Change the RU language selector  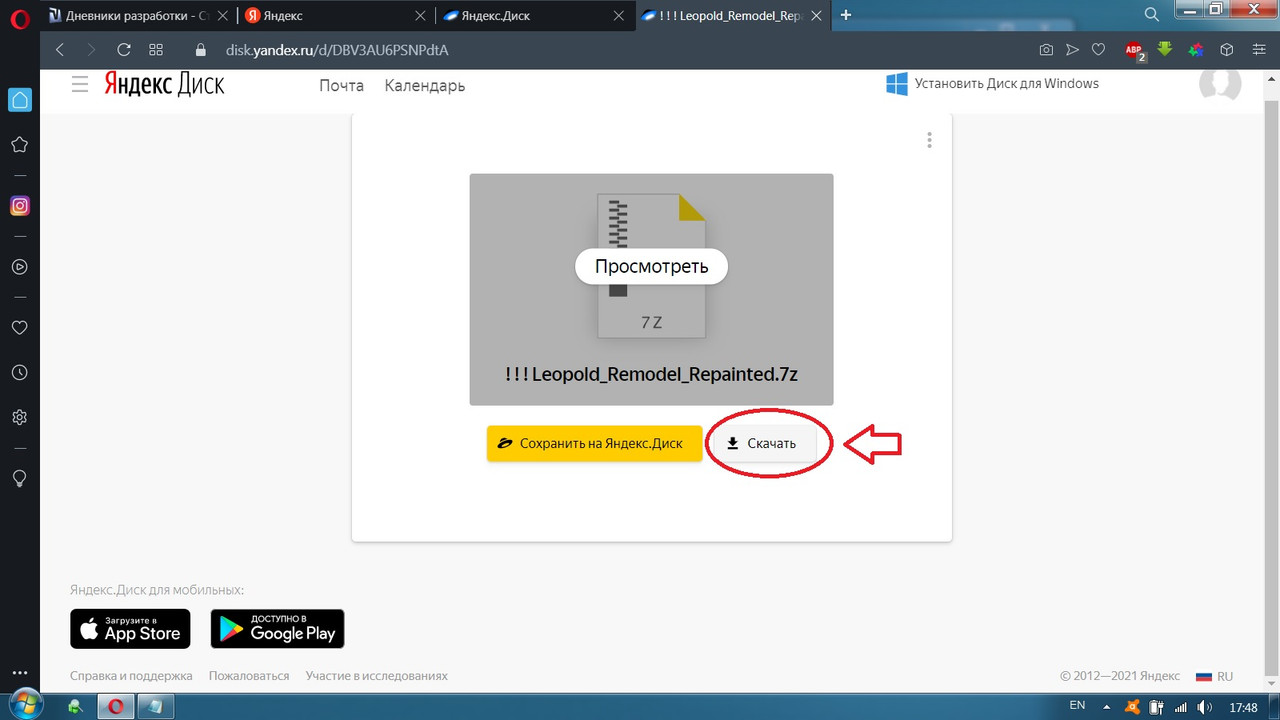coord(1214,676)
